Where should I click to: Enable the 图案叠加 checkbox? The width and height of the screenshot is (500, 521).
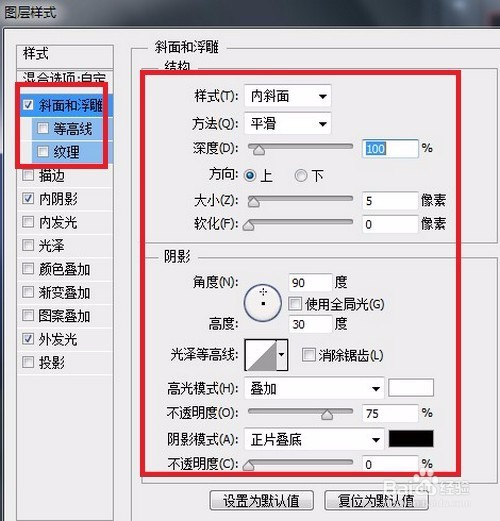(28, 315)
